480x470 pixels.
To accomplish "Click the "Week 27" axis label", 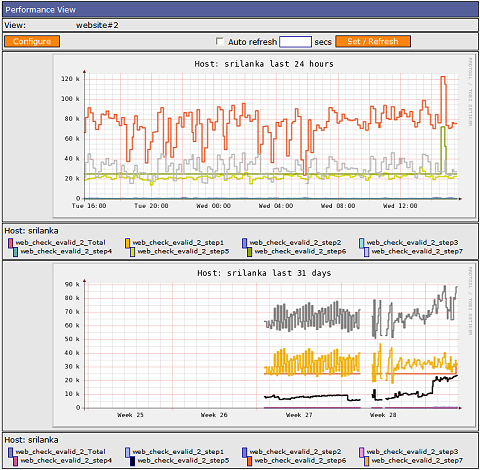I will tap(299, 415).
